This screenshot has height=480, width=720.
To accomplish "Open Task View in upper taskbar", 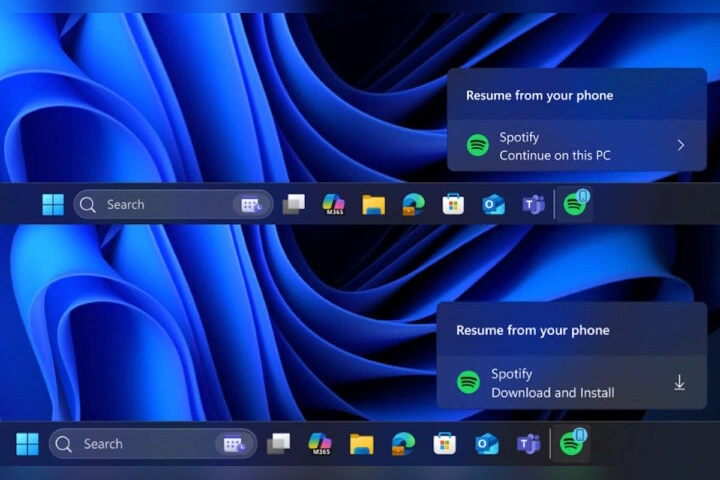I will (293, 204).
